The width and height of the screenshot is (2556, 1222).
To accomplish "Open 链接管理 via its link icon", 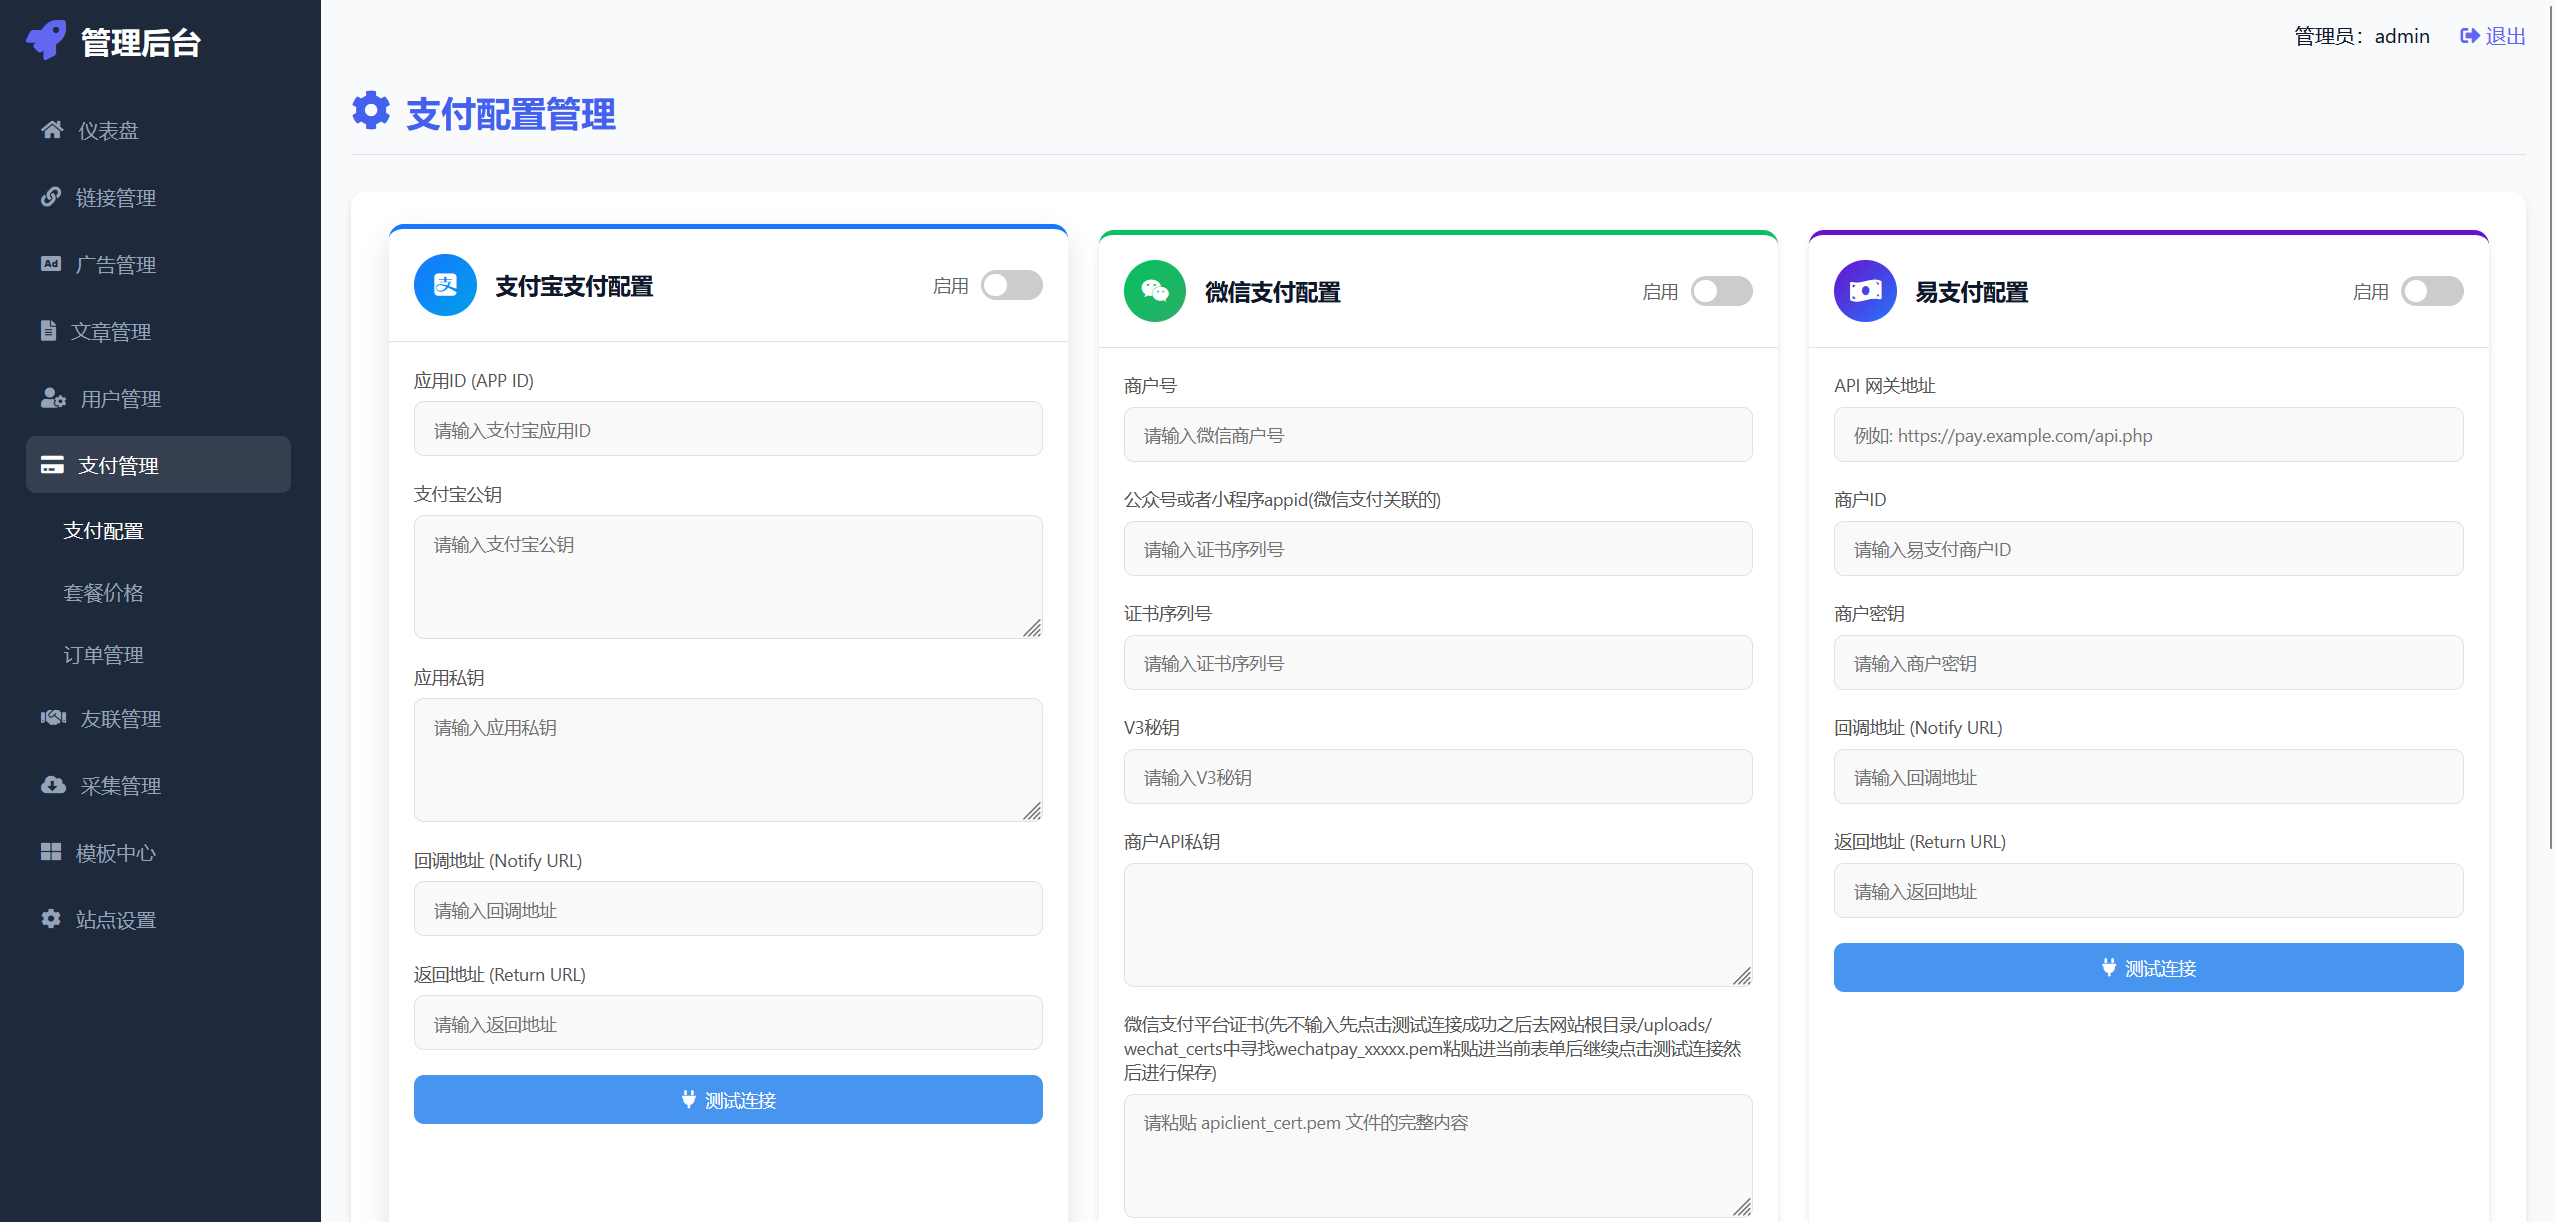I will [52, 196].
